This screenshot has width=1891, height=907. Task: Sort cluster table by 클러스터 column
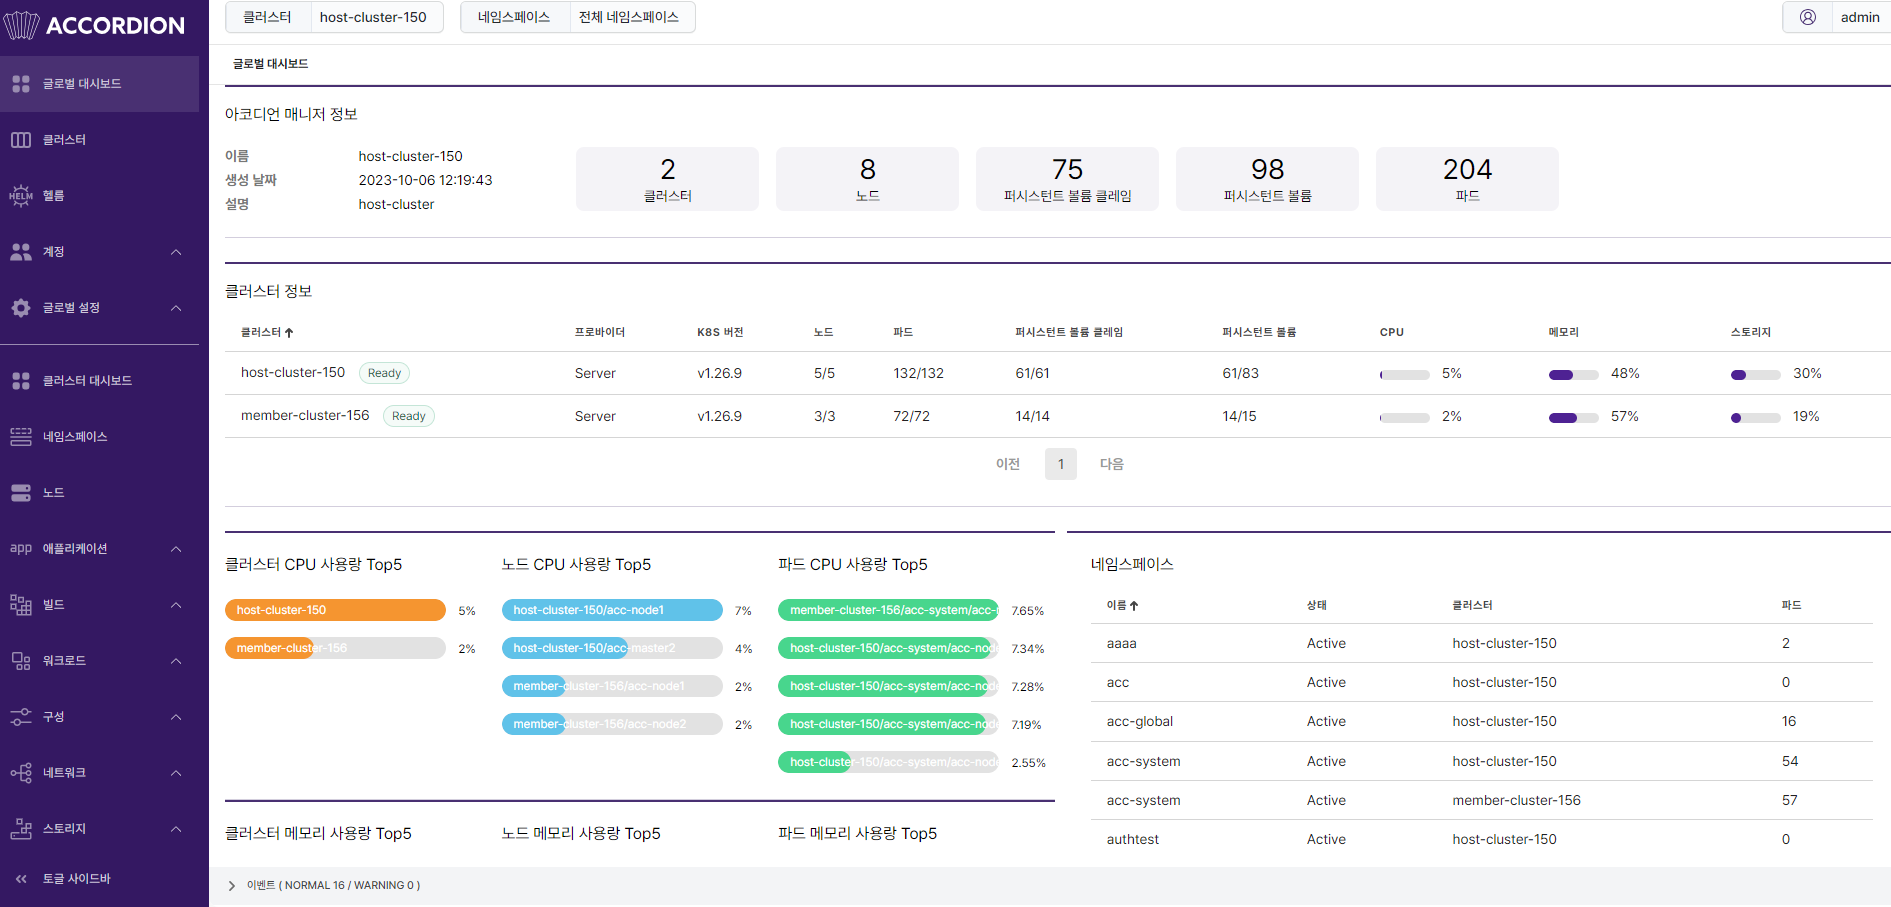(x=267, y=332)
